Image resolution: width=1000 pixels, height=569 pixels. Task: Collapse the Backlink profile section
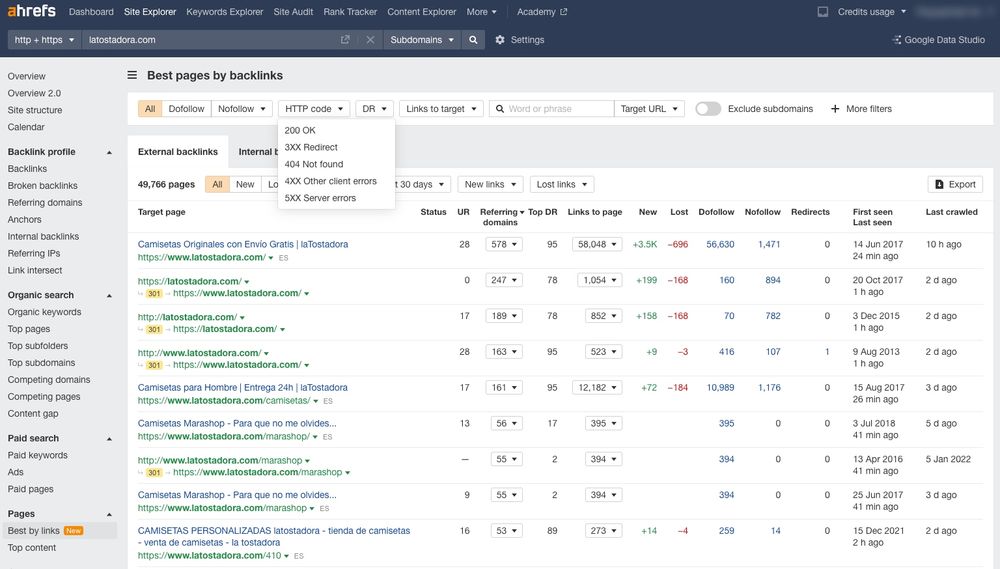(109, 152)
